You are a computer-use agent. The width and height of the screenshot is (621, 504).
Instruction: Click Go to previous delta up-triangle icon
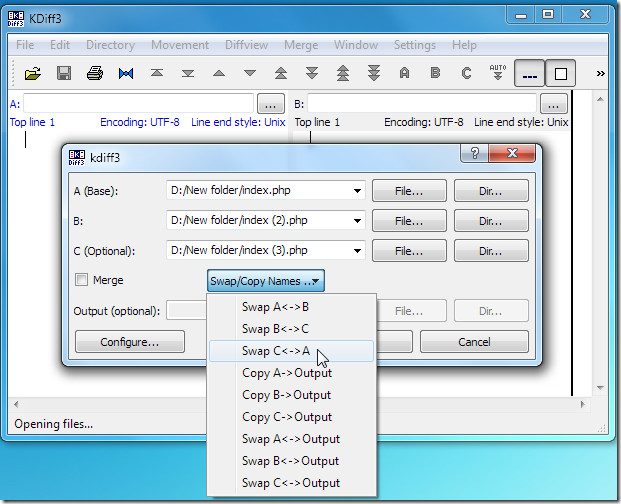point(219,73)
